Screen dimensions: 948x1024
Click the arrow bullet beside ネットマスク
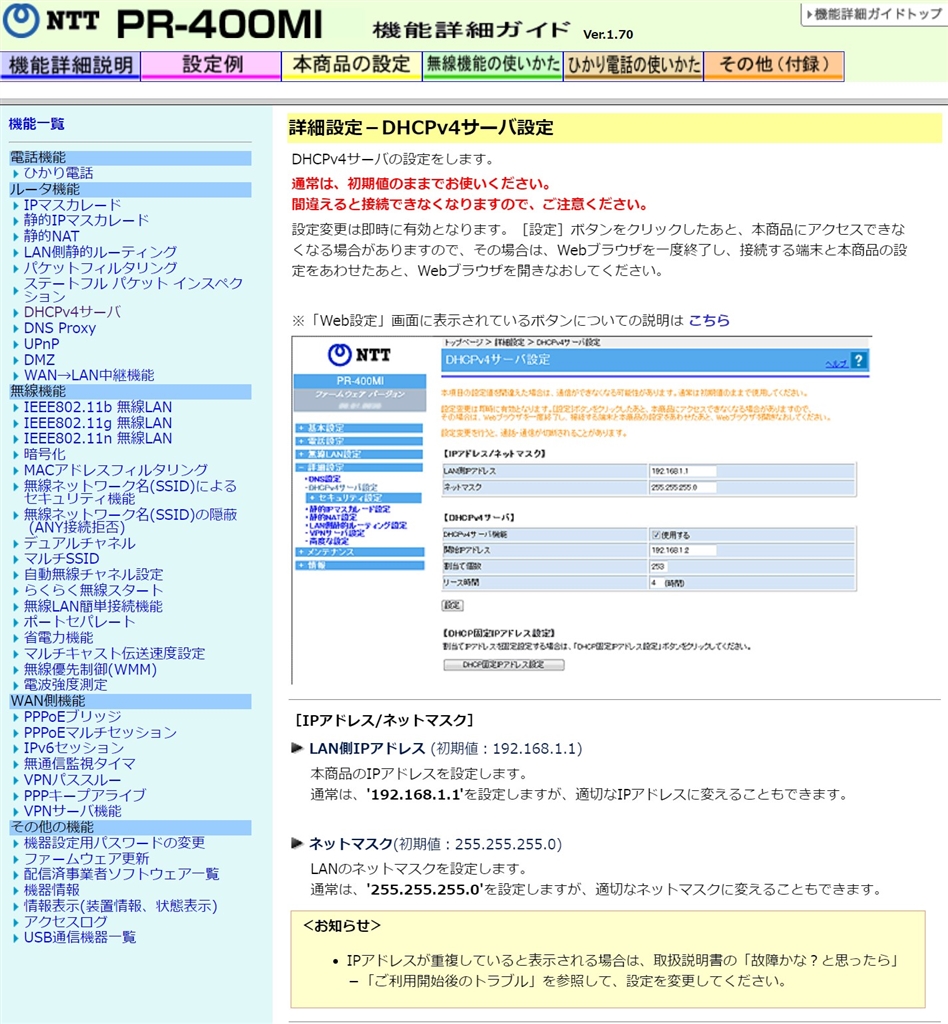click(x=297, y=843)
